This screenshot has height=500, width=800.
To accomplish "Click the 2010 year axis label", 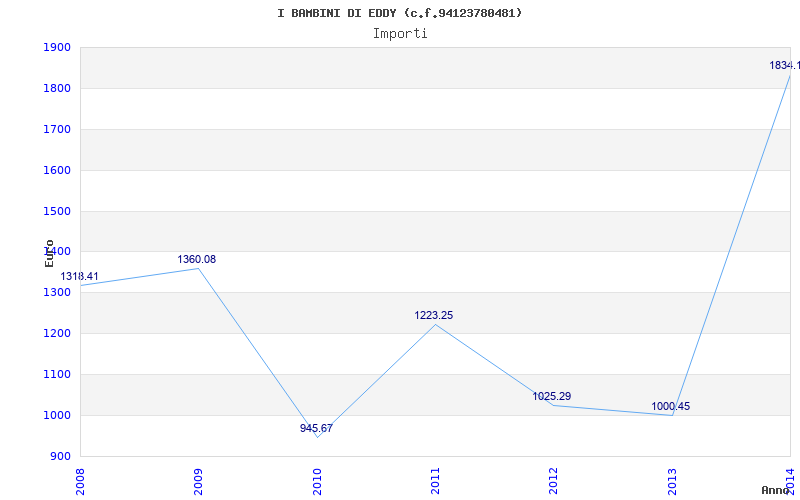I will point(317,481).
